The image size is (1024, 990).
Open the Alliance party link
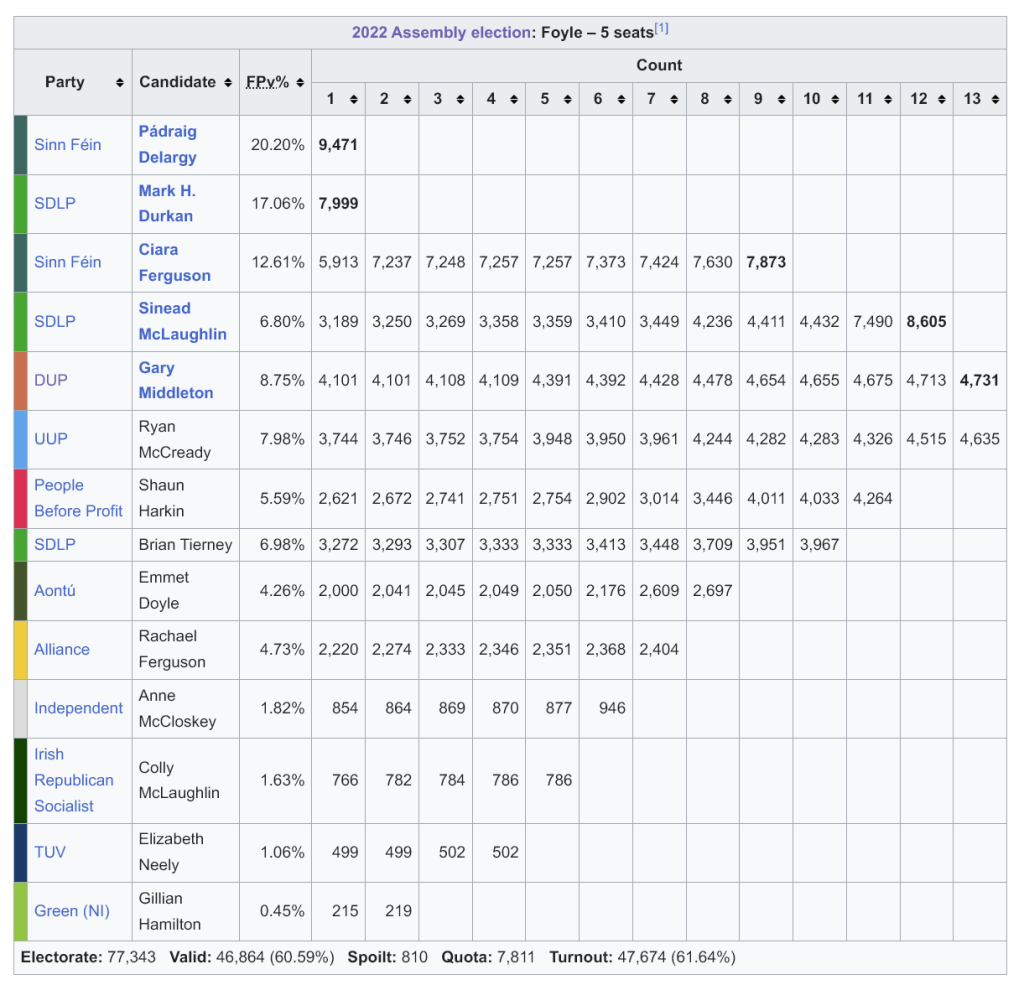62,650
